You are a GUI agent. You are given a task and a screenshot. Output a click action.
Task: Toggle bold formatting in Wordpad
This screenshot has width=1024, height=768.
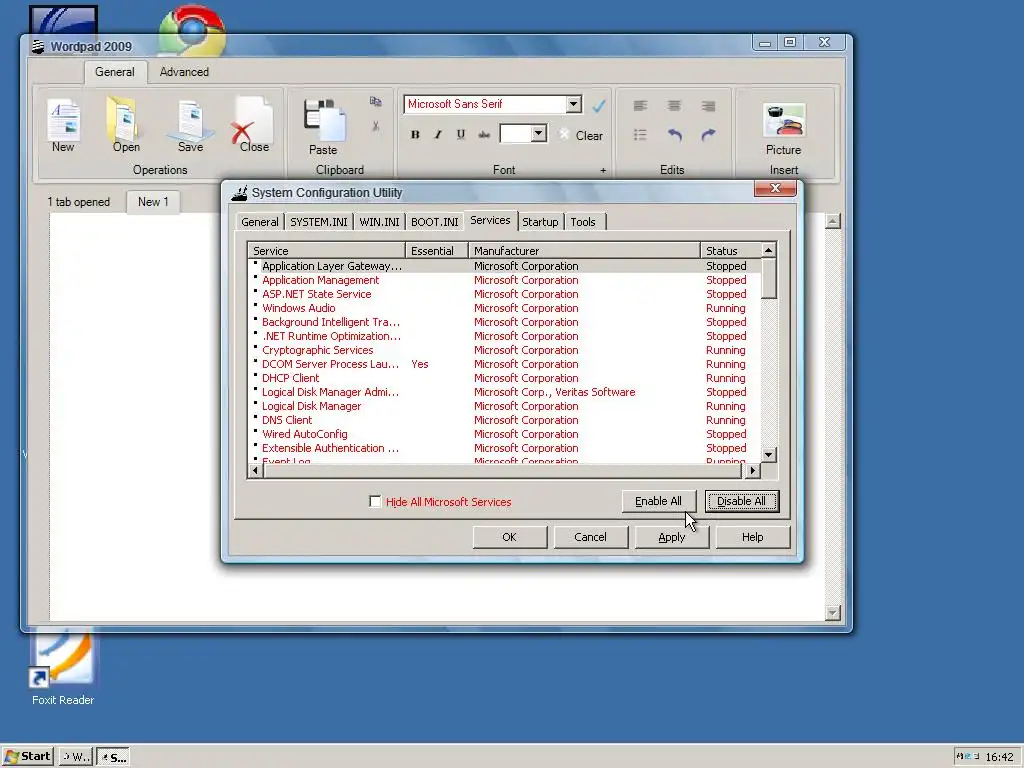click(x=415, y=135)
